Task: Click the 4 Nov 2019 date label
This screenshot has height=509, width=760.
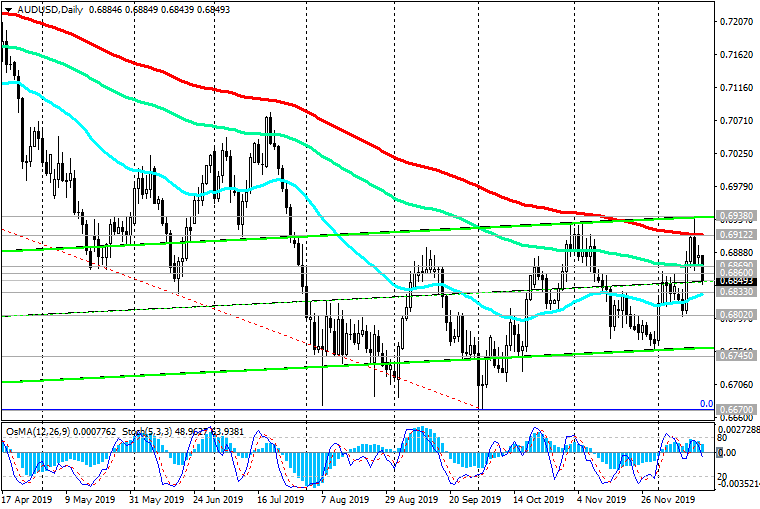Action: 602,499
